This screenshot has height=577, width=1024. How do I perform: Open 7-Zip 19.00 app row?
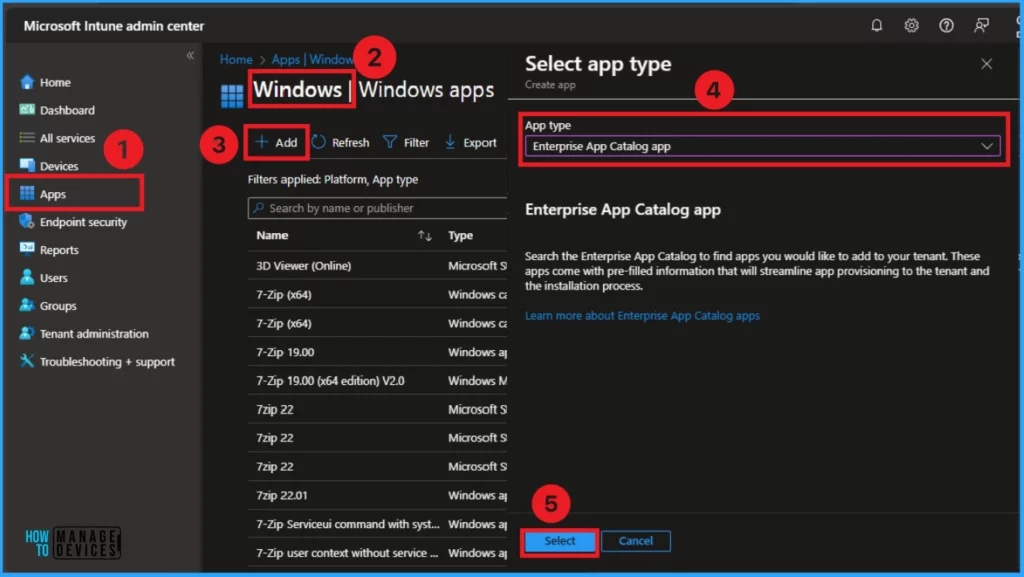click(x=377, y=352)
